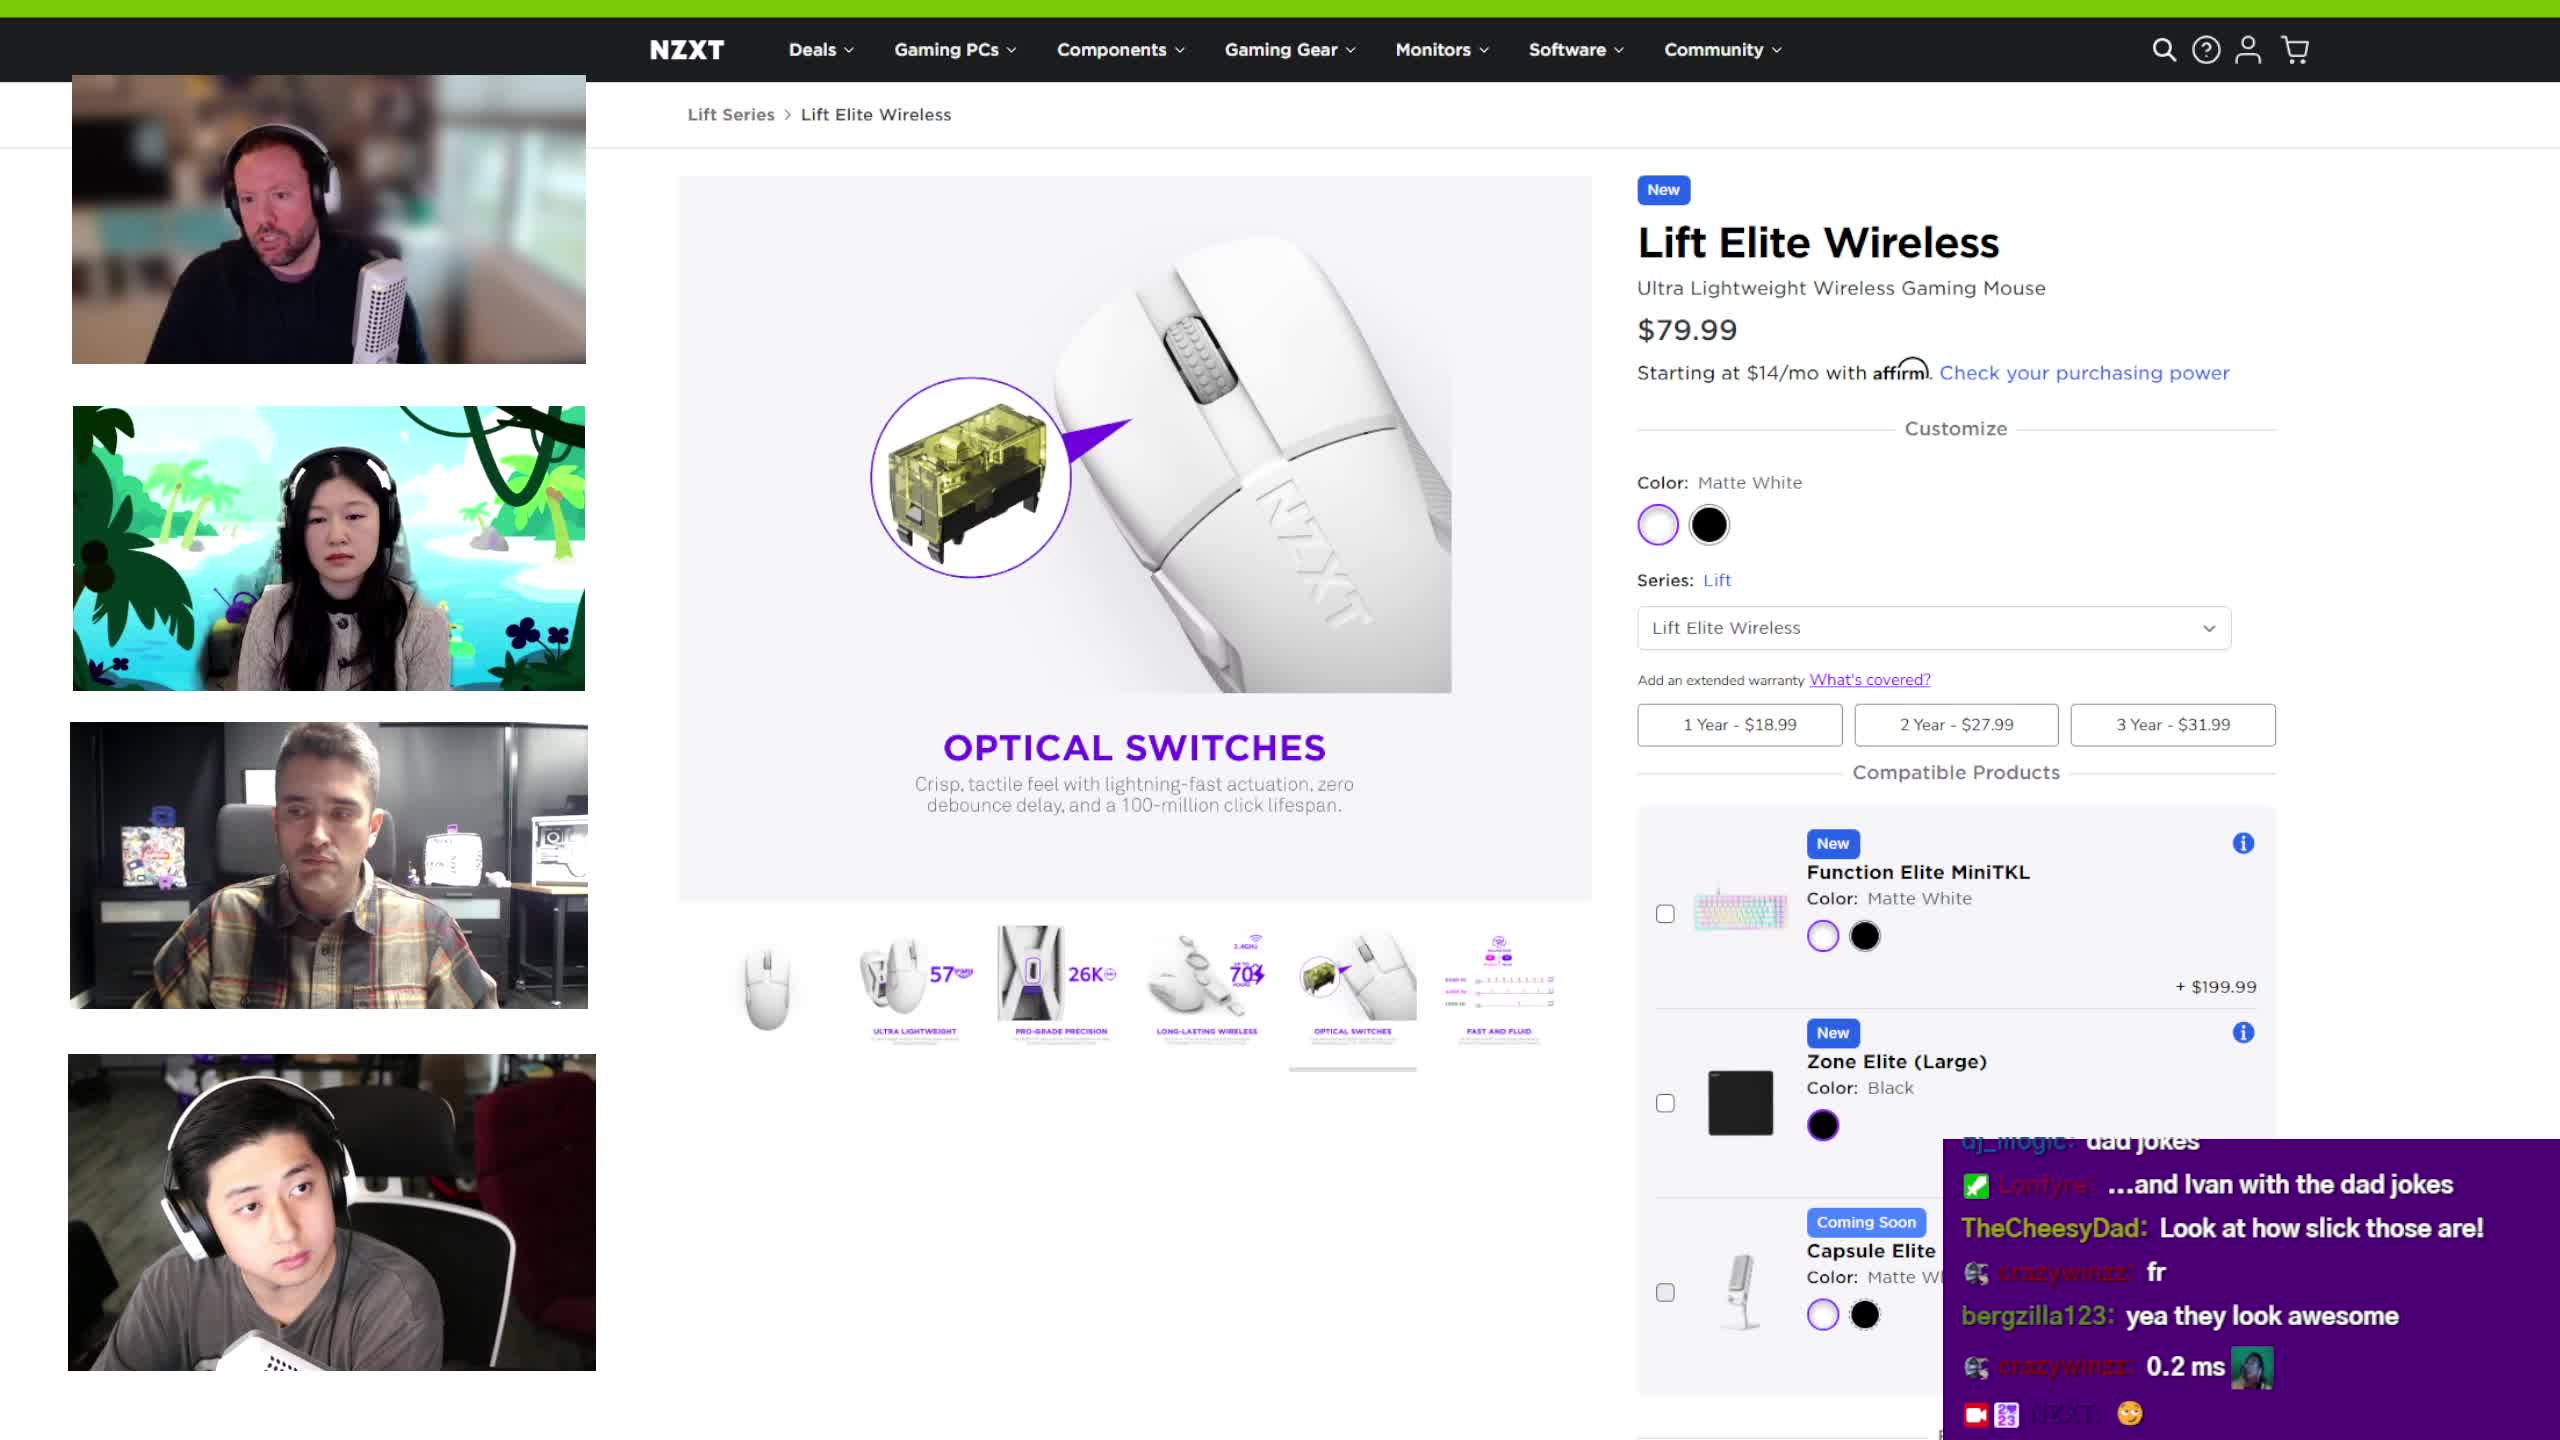
Task: Select the Ultra Lightweight 57g thumbnail
Action: (x=915, y=987)
